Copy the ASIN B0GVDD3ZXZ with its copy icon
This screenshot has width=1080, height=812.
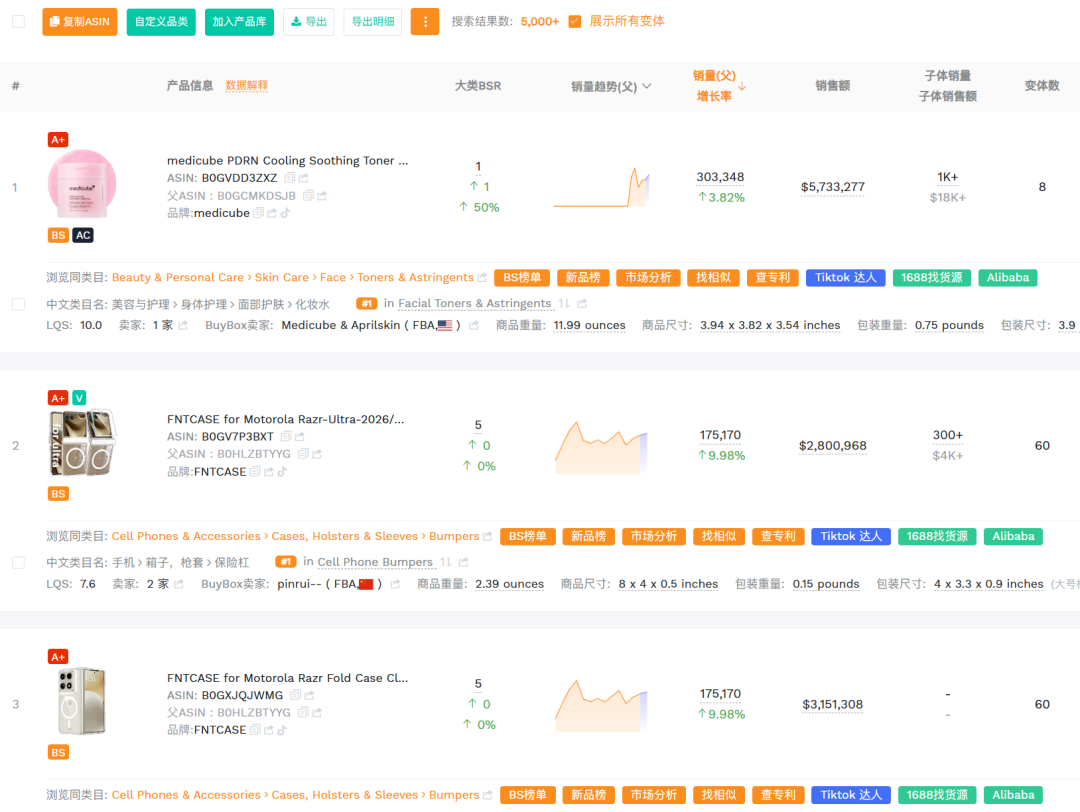click(x=290, y=178)
